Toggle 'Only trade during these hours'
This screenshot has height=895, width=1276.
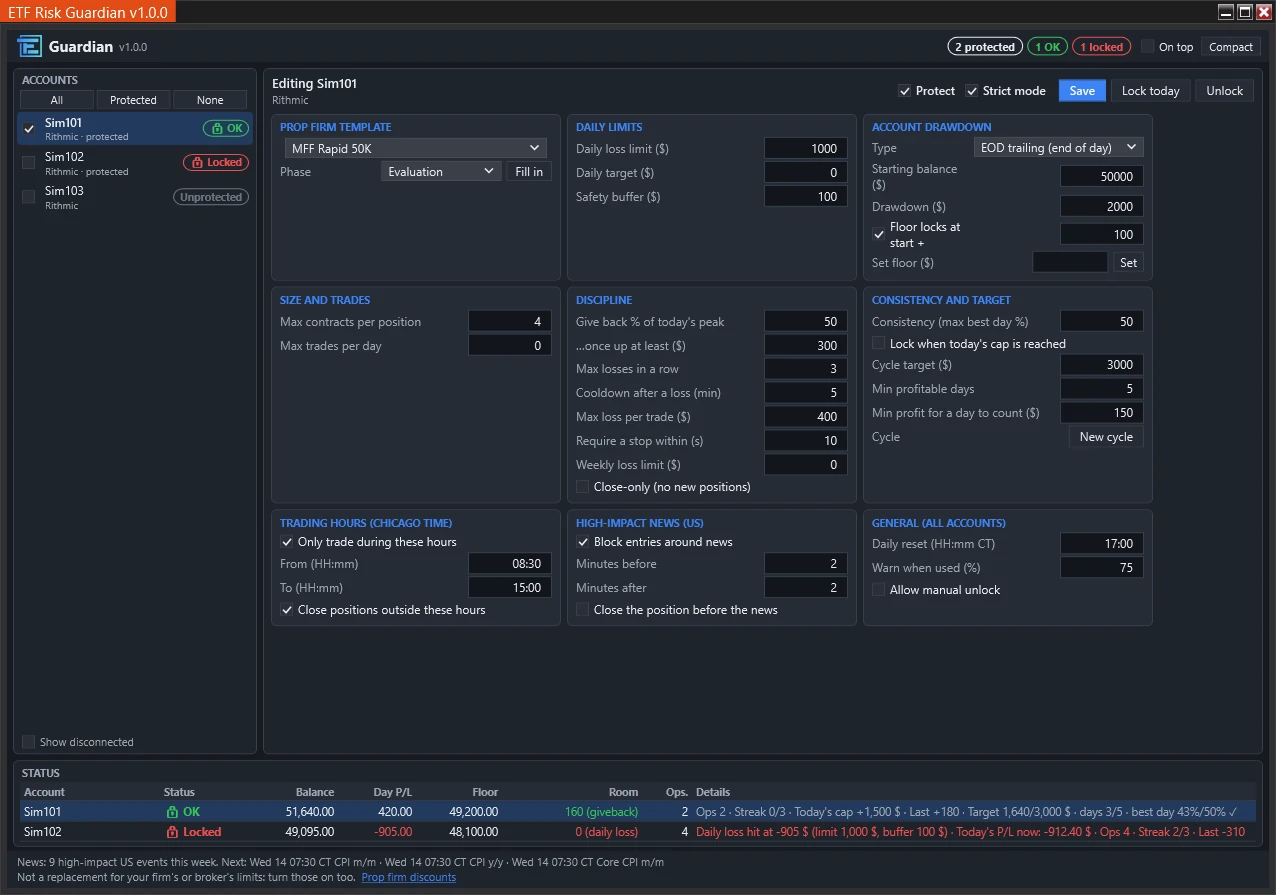[x=287, y=542]
